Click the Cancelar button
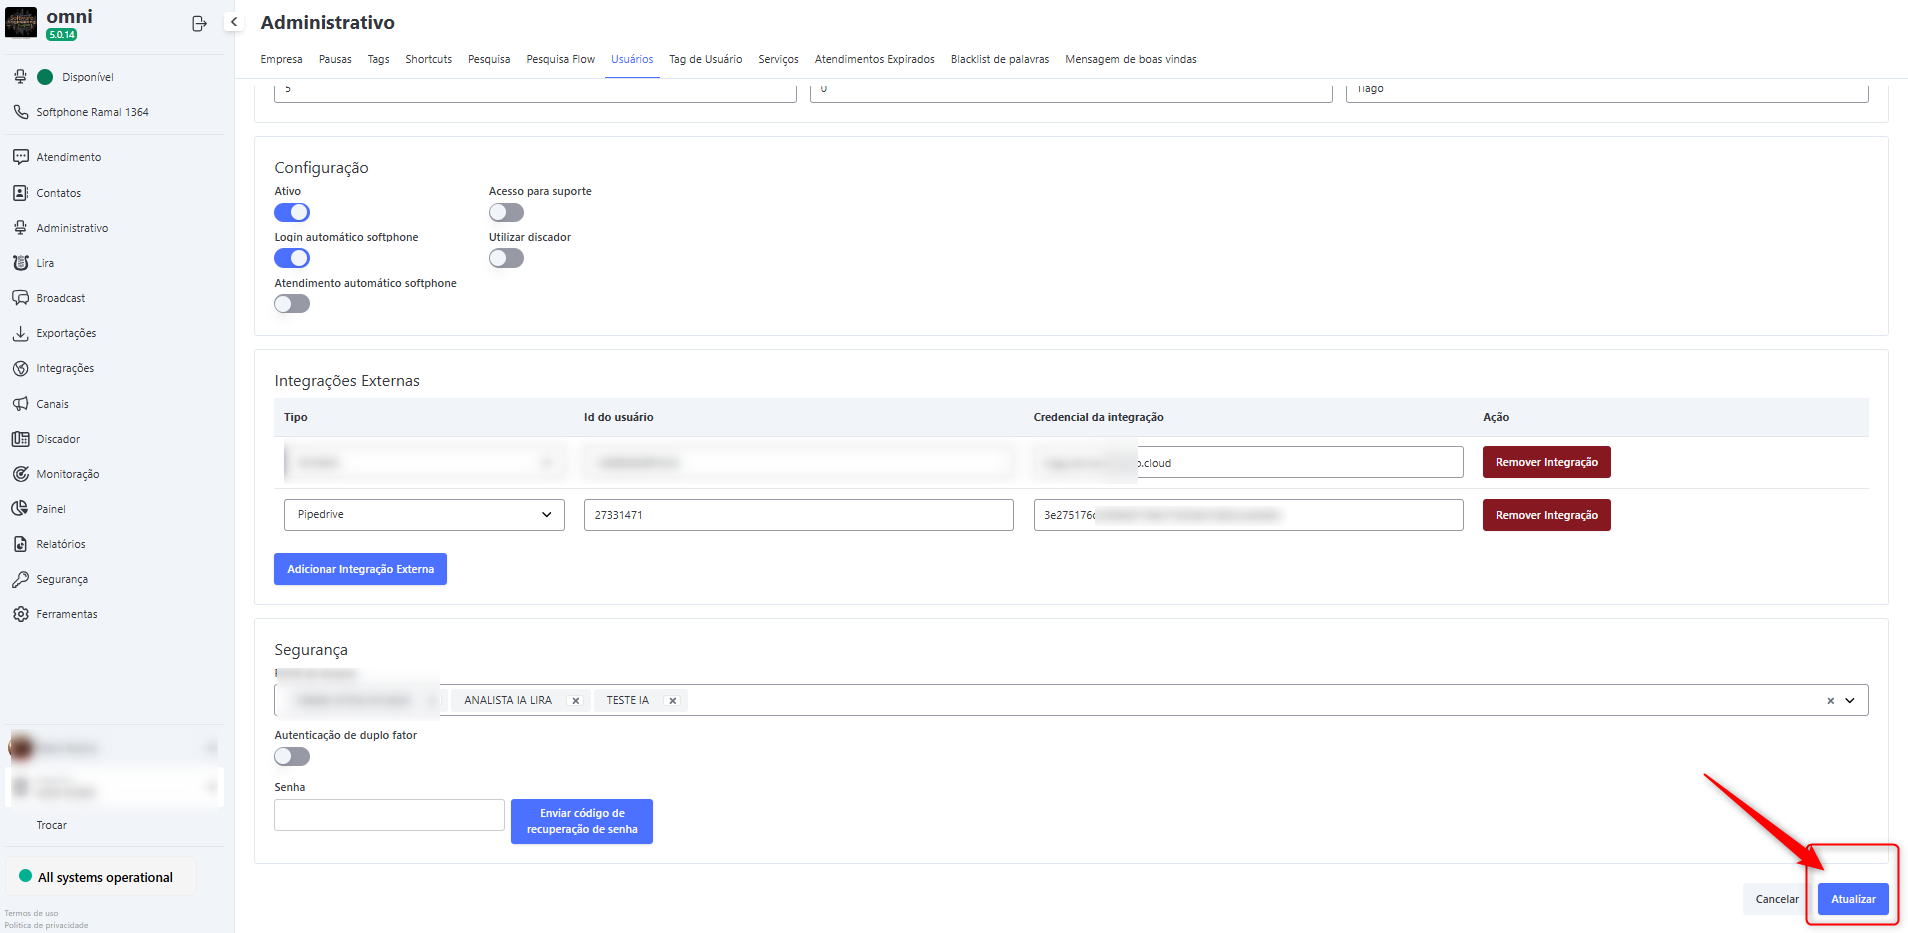This screenshot has width=1908, height=933. pos(1777,899)
